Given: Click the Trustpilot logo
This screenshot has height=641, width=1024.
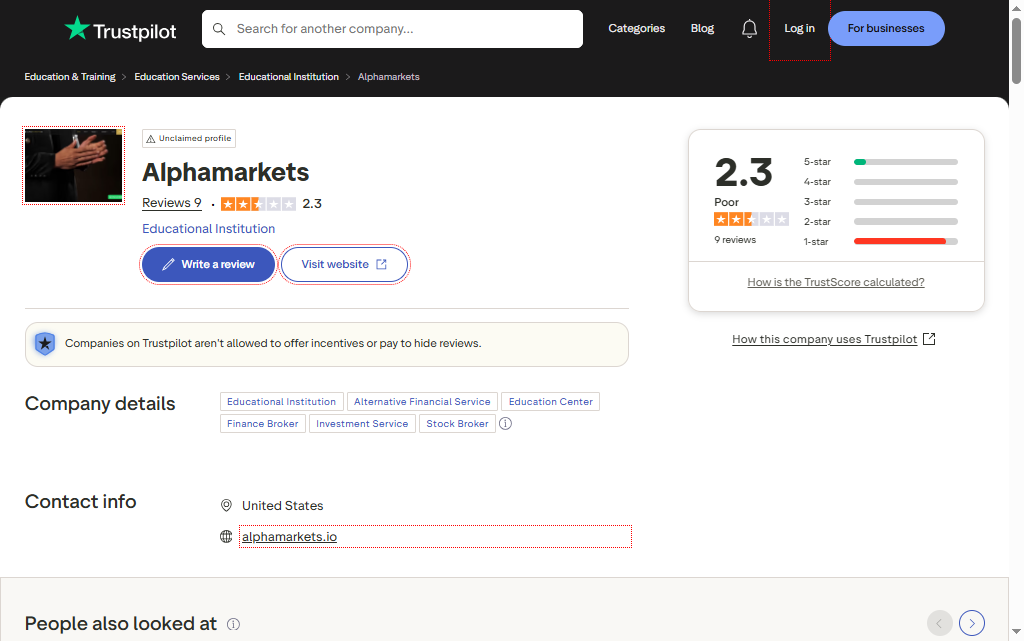Looking at the screenshot, I should pyautogui.click(x=120, y=29).
